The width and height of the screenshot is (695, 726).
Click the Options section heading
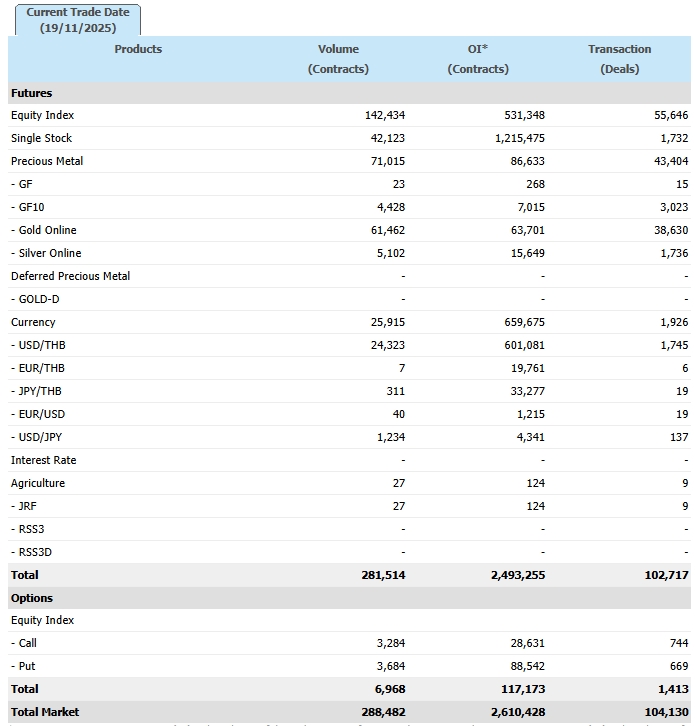[x=32, y=597]
